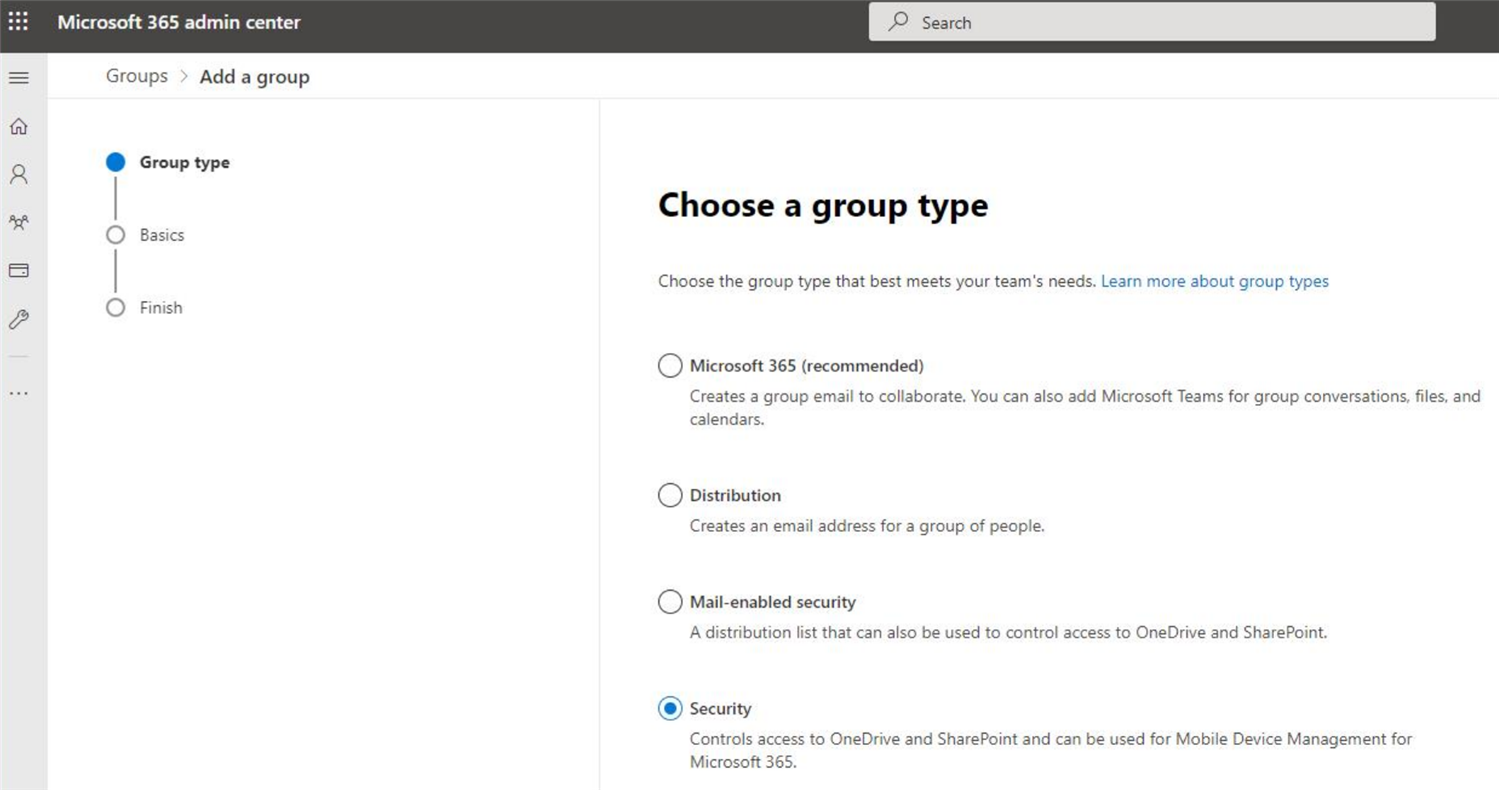
Task: Open the Users sidebar icon
Action: 19,174
